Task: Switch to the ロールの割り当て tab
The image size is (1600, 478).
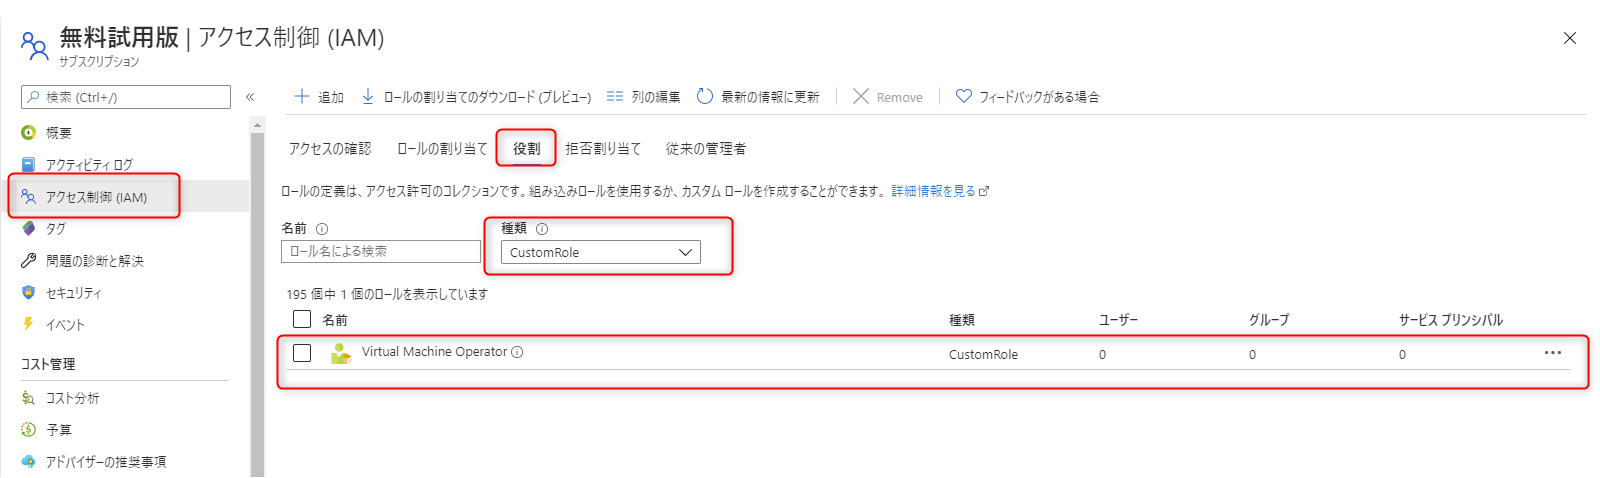Action: [442, 149]
